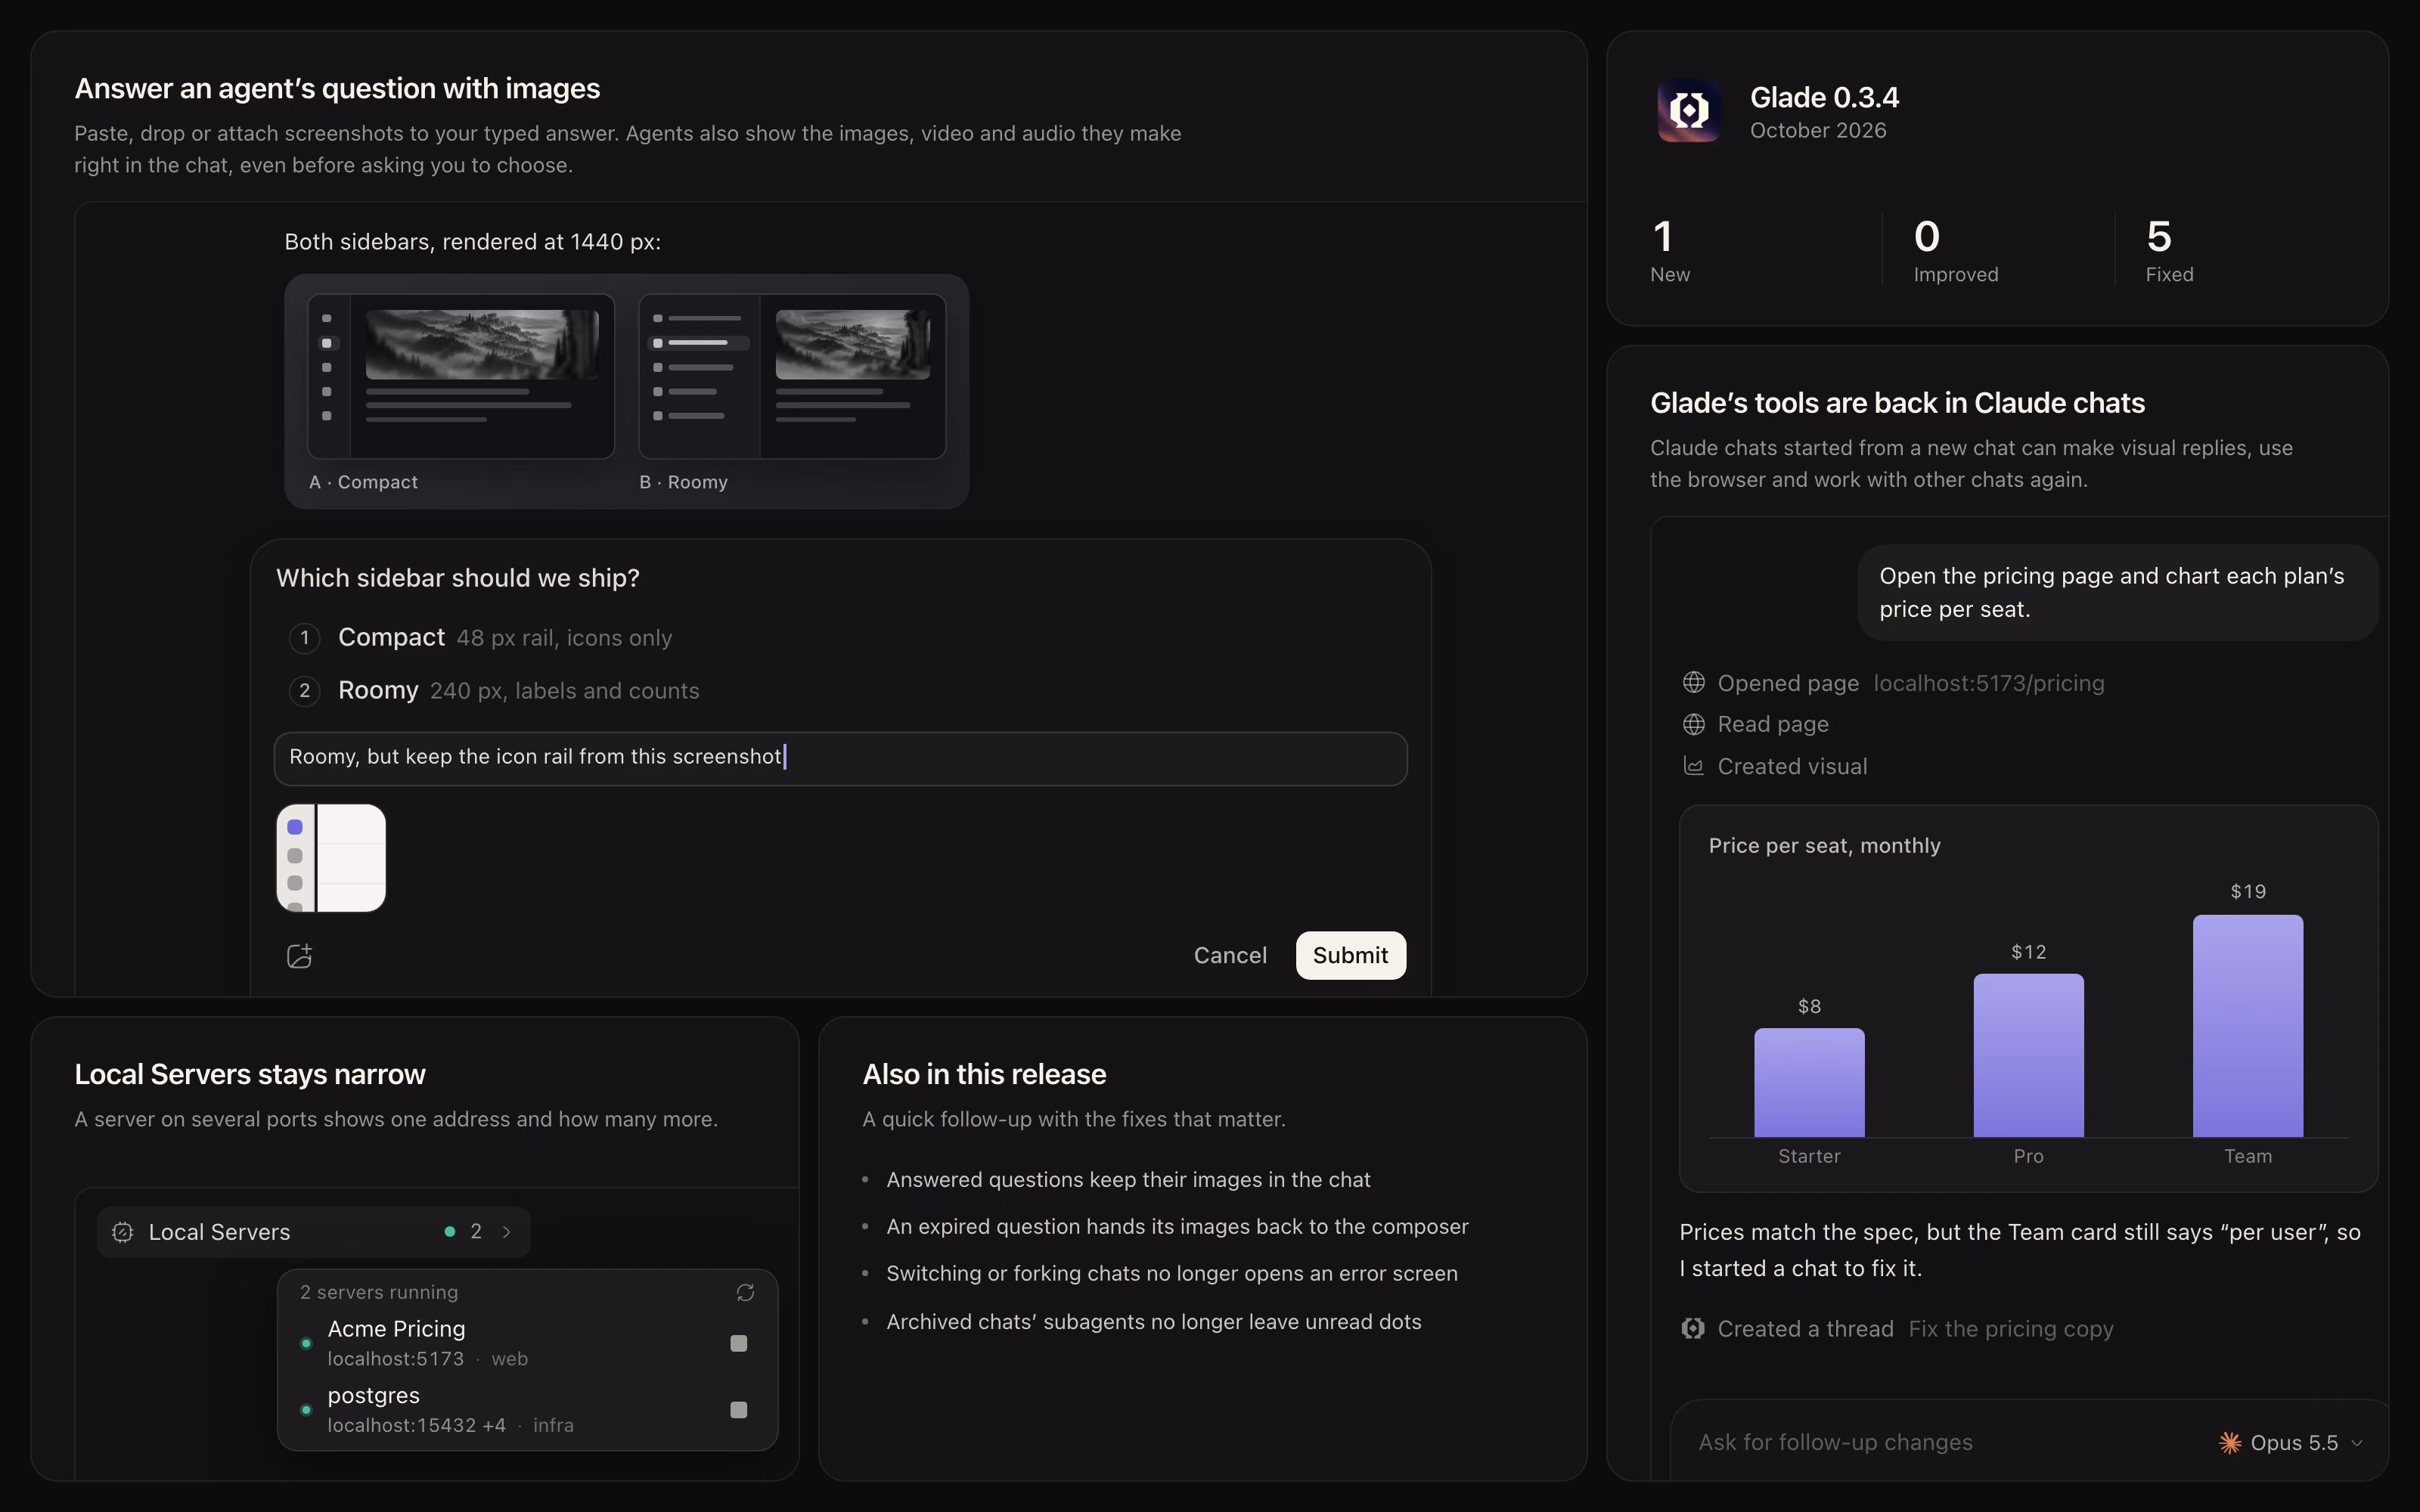
Task: Click the New count stat
Action: 1670,251
